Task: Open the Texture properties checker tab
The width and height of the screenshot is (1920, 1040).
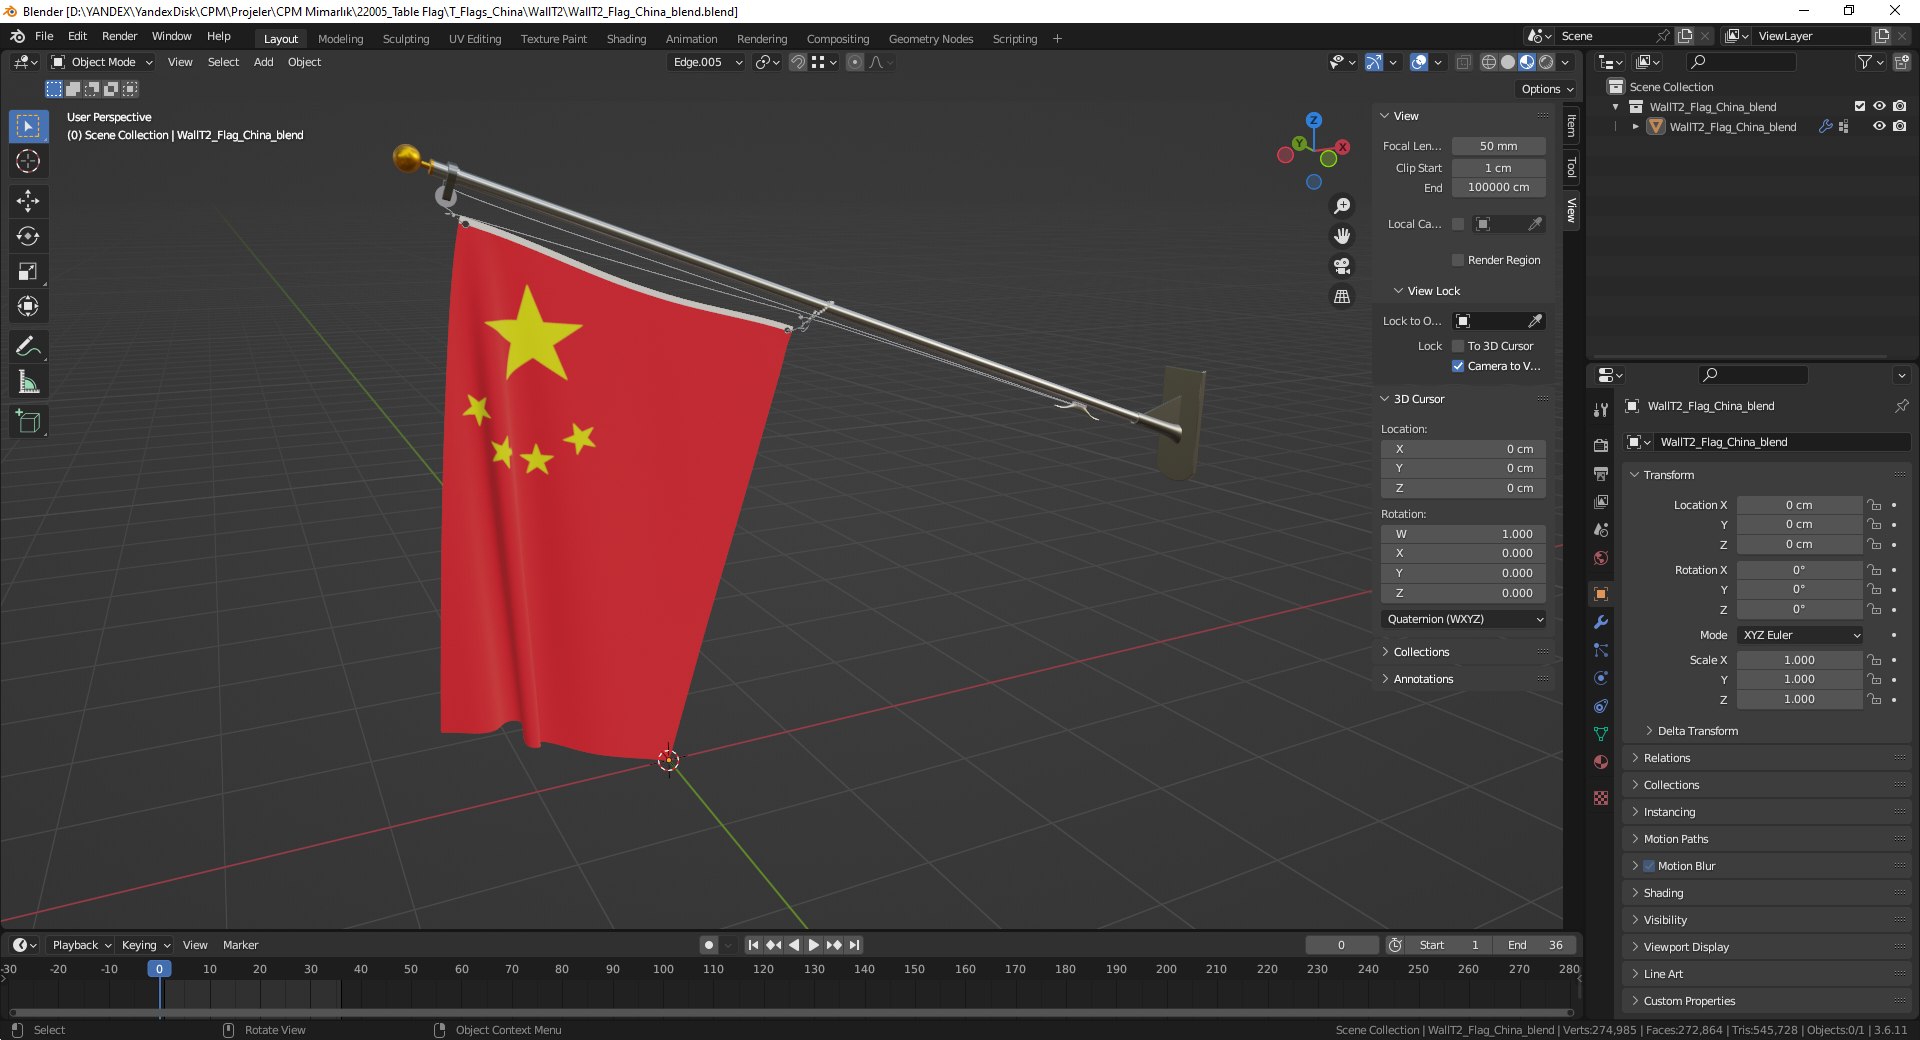Action: pos(1601,798)
